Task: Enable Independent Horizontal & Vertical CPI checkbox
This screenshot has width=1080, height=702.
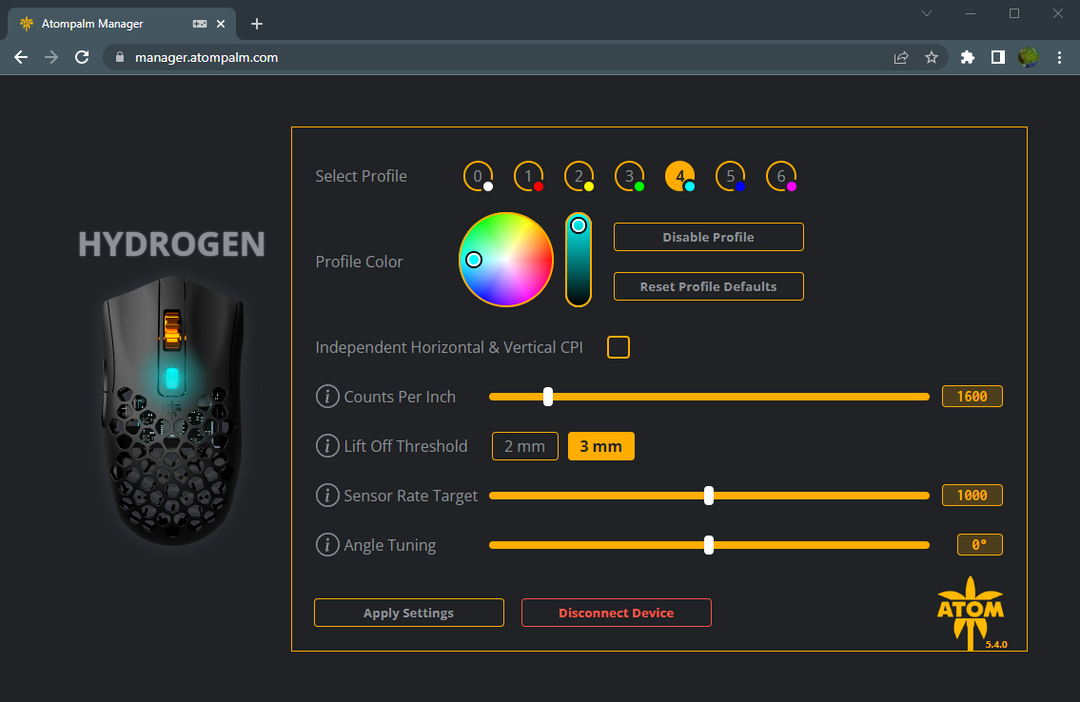Action: click(618, 347)
